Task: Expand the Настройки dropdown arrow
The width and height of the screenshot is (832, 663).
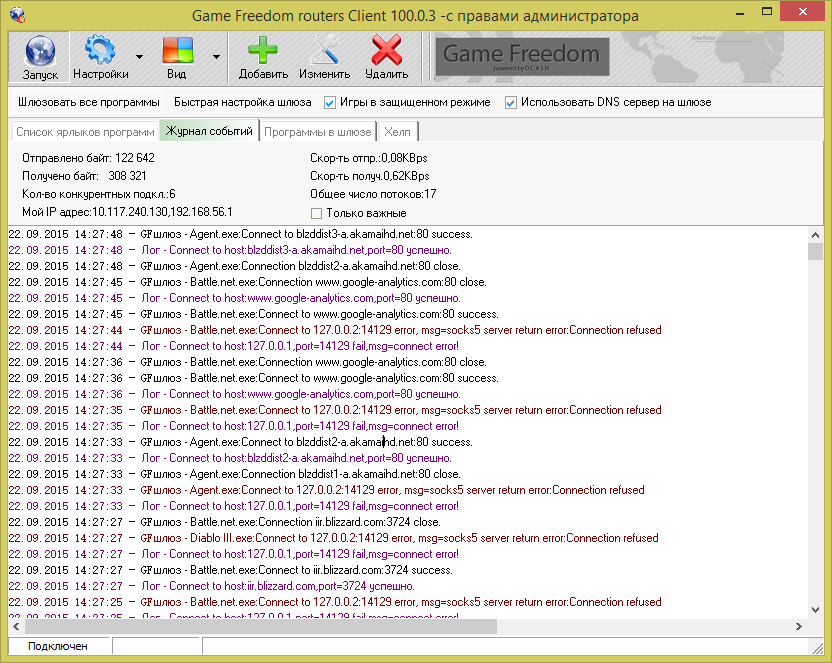Action: 139,57
